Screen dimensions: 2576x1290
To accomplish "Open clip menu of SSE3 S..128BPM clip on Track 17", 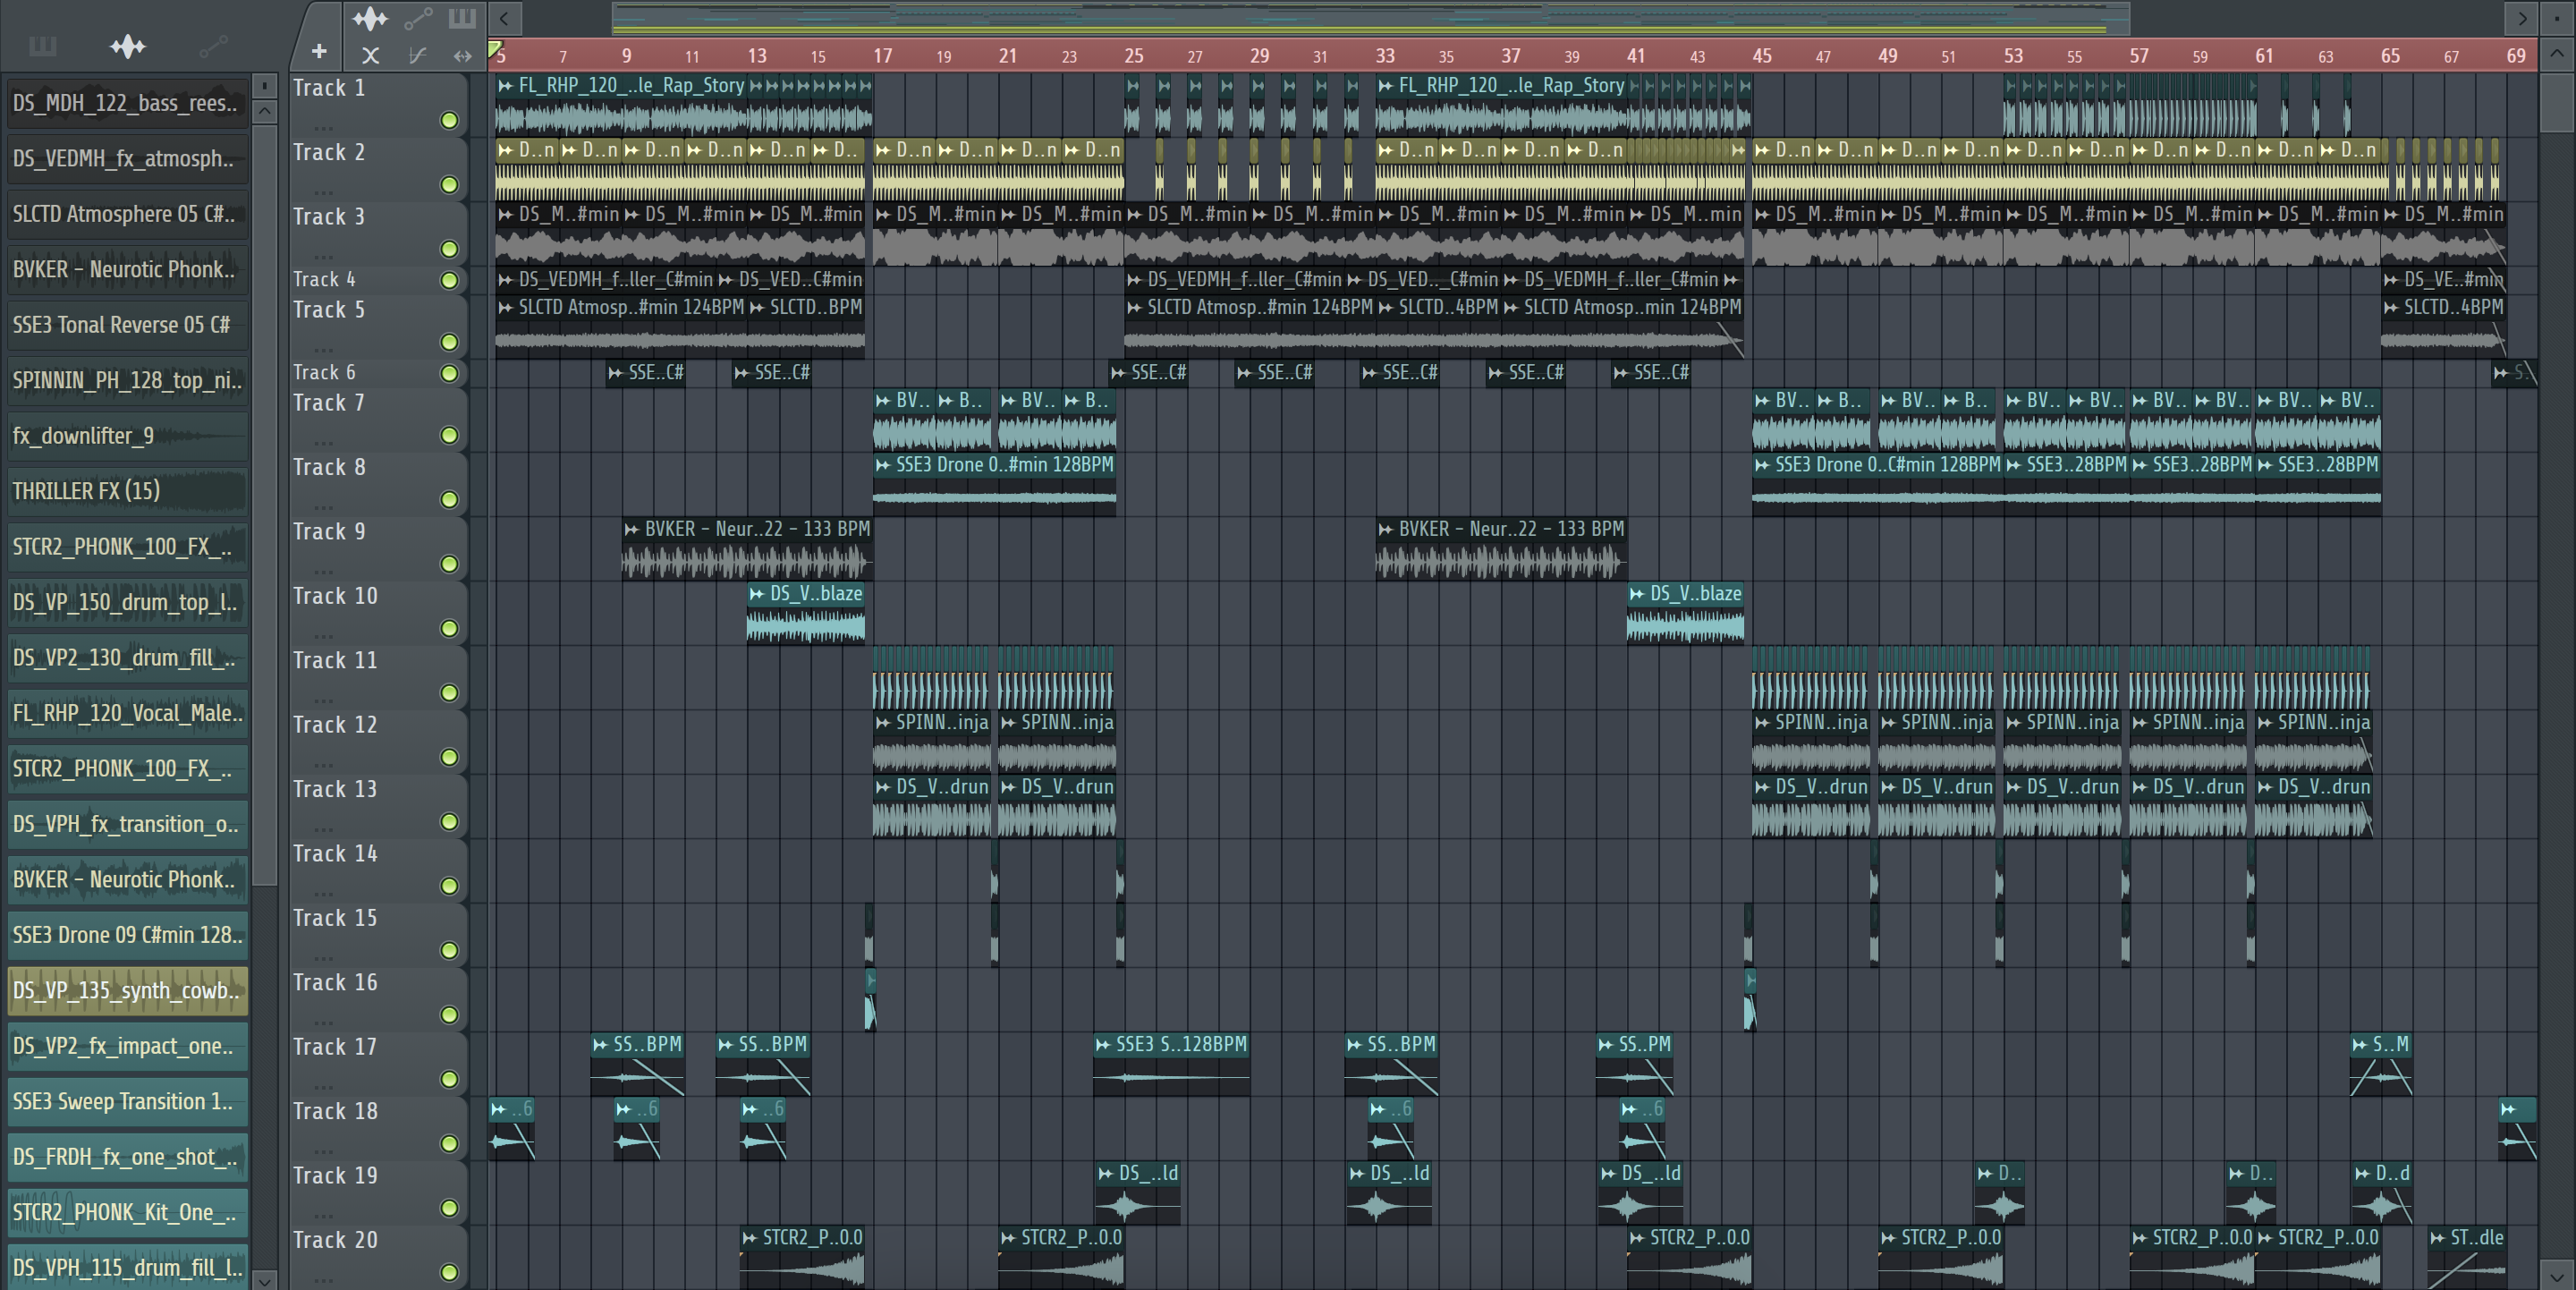I will 1103,1045.
